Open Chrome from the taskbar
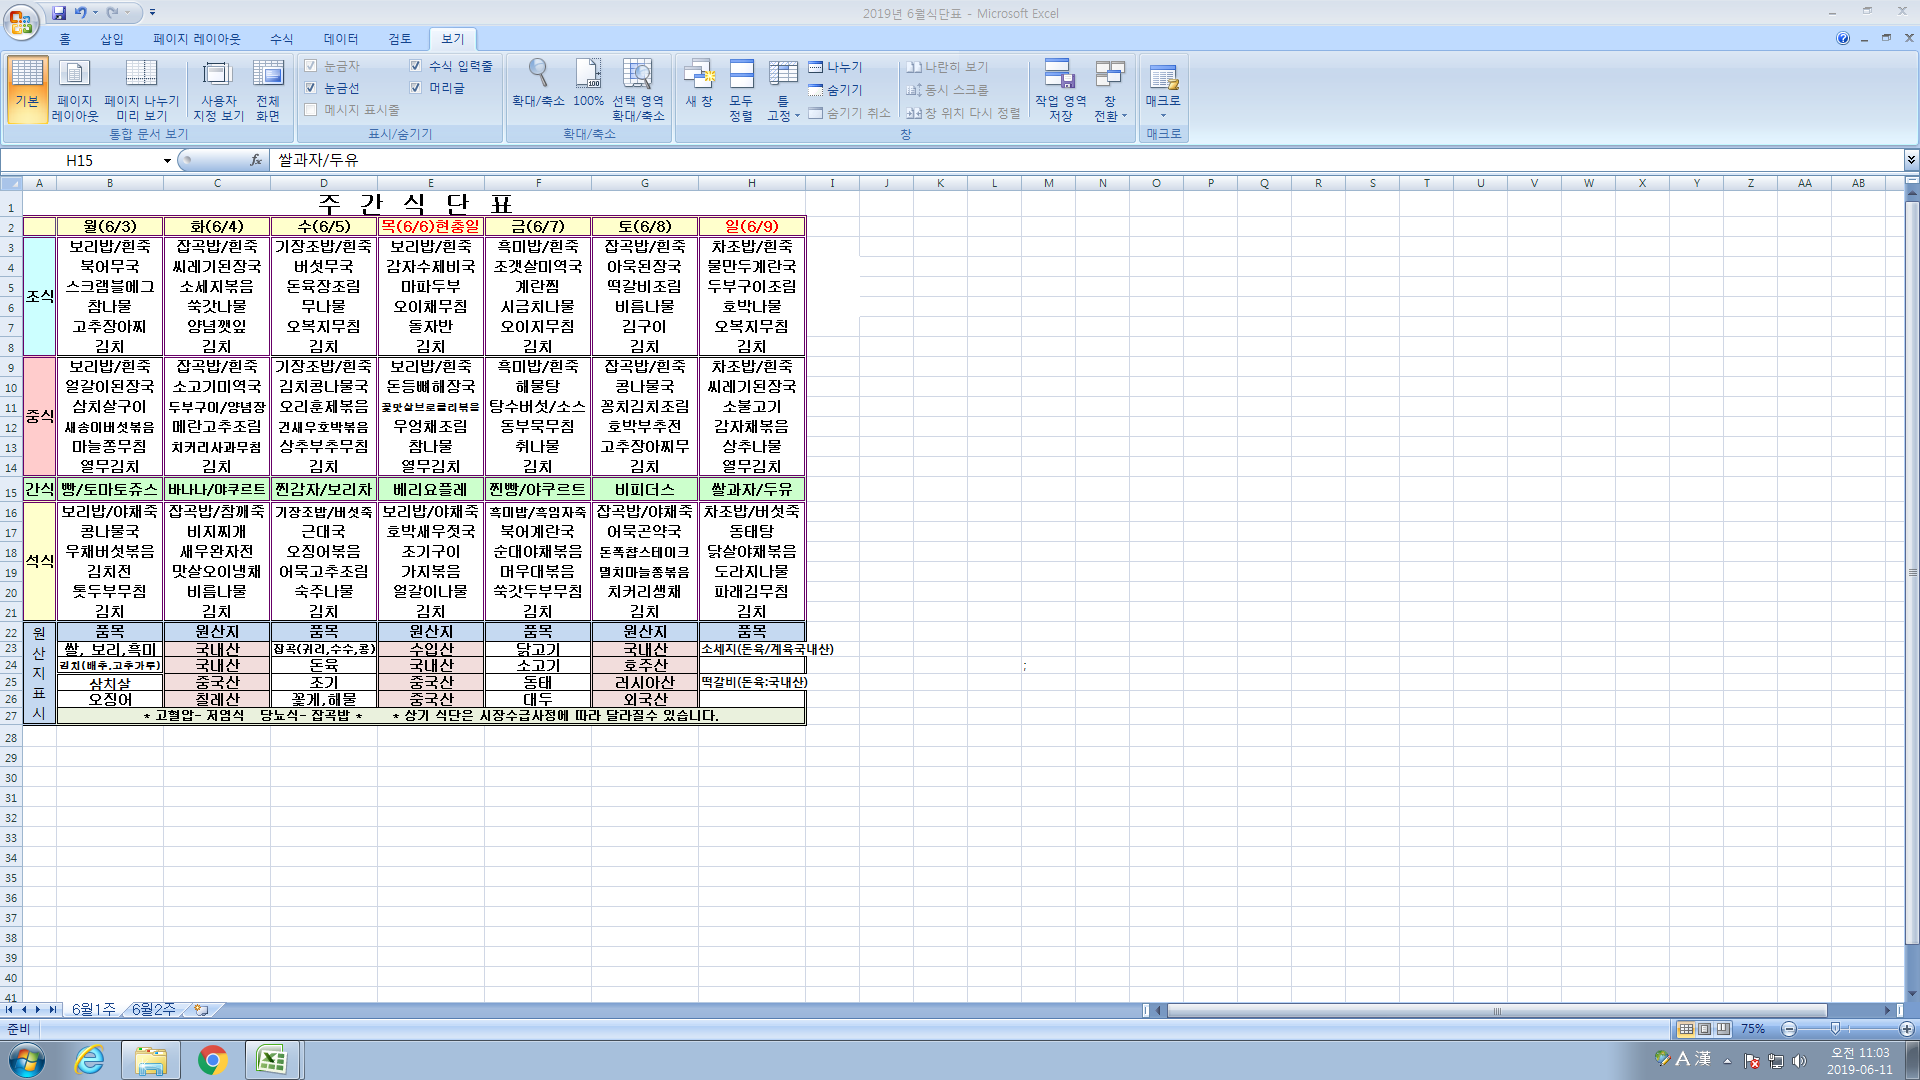This screenshot has height=1080, width=1920. [x=212, y=1059]
